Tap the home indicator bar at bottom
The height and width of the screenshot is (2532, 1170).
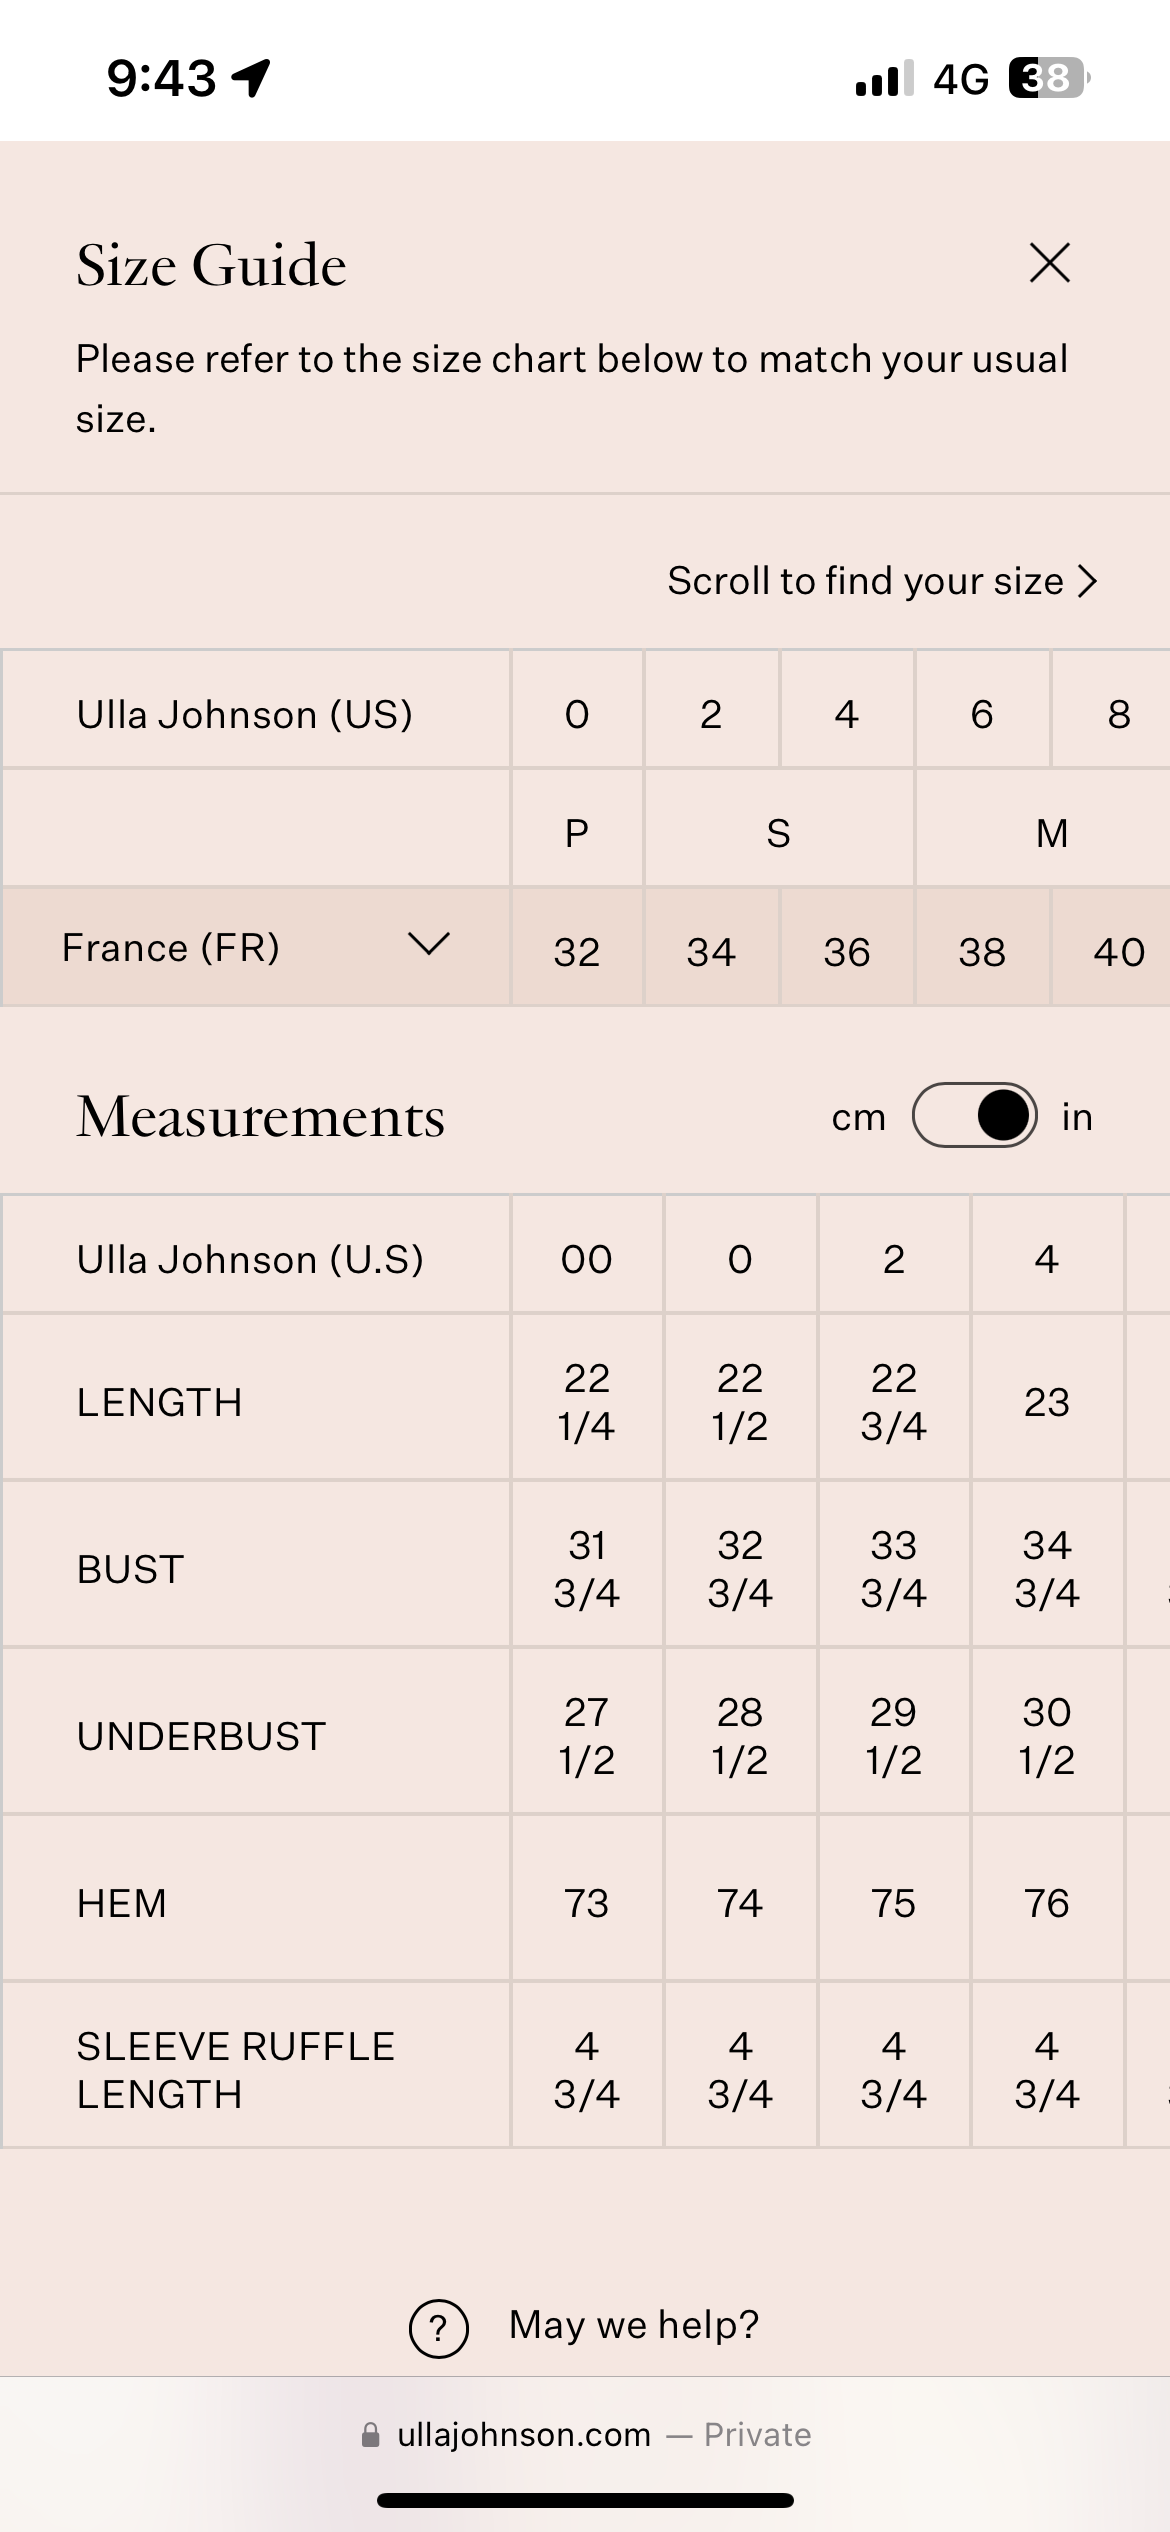click(x=585, y=2500)
